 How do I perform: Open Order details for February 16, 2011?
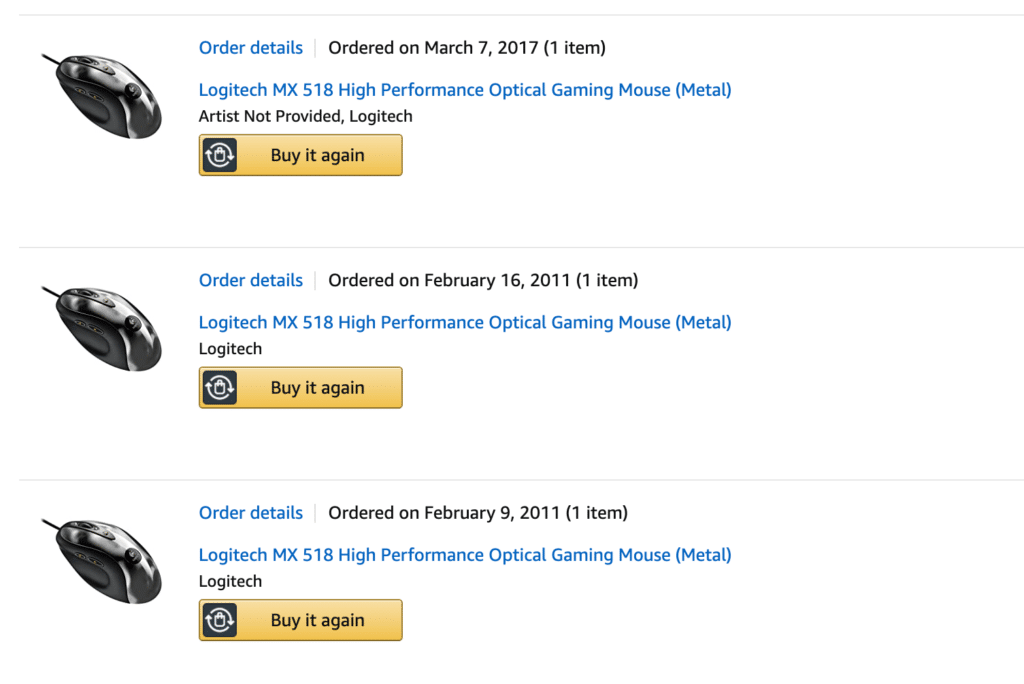coord(251,280)
